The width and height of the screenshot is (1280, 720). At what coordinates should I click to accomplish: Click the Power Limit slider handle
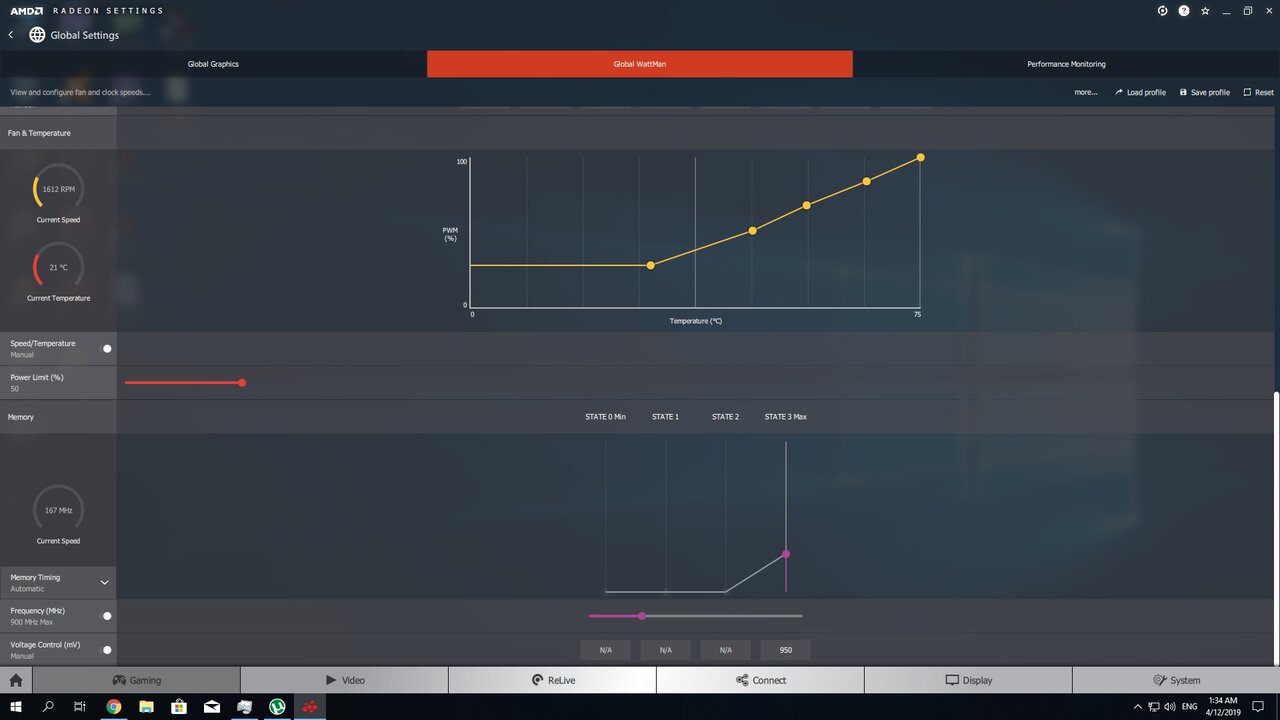pos(242,383)
